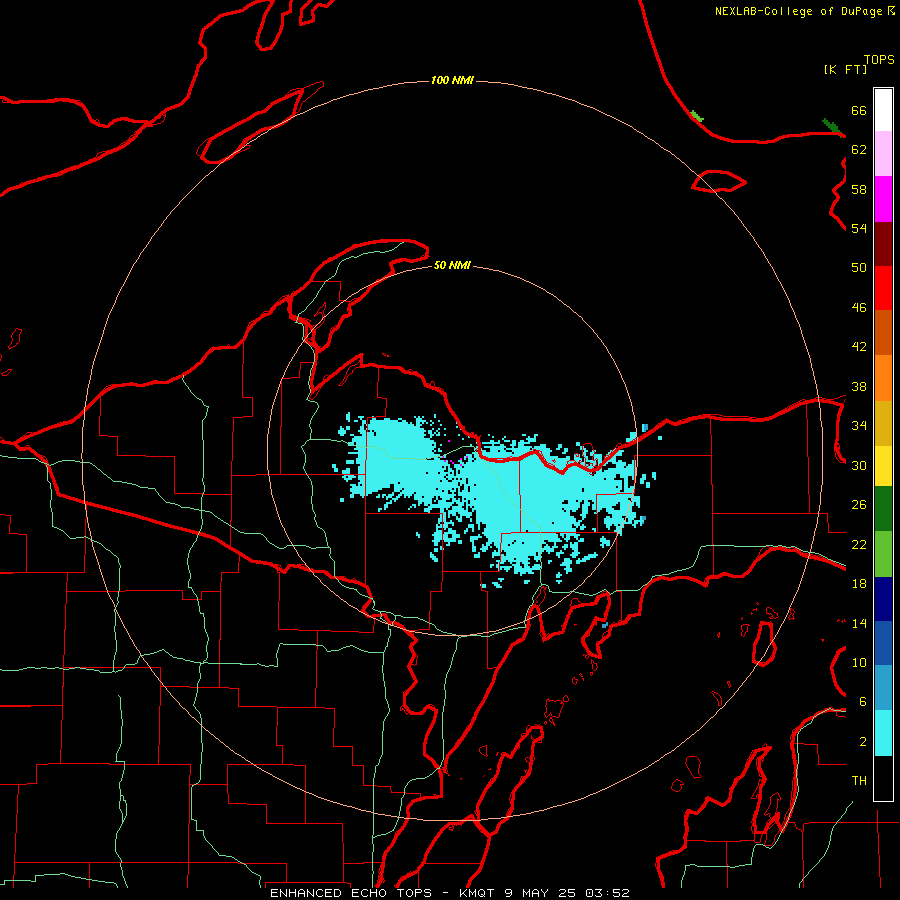Click the 14 scale value
This screenshot has width=900, height=900.
(859, 623)
